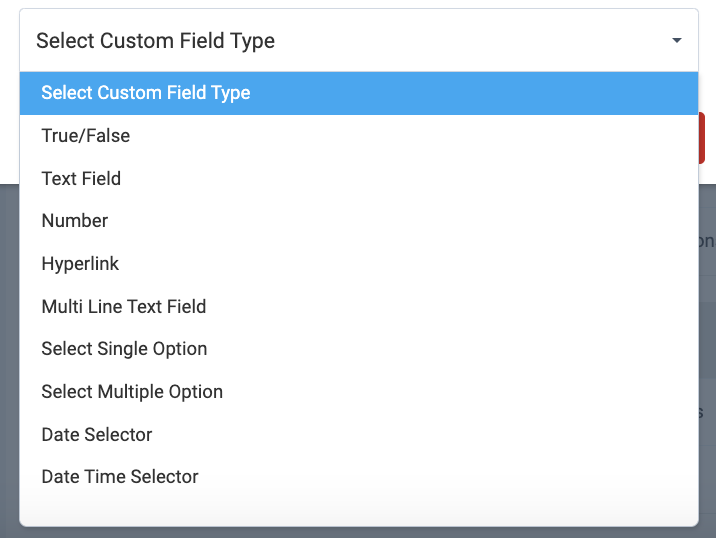Click the dropdown caret arrow of the select box
The image size is (716, 538).
pyautogui.click(x=677, y=41)
